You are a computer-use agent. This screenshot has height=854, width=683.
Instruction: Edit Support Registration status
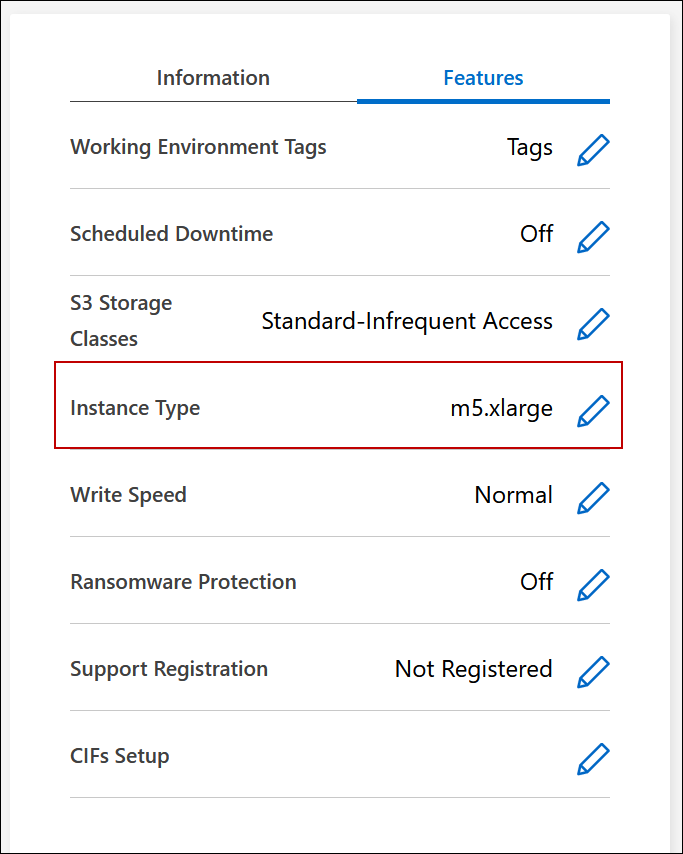(593, 670)
